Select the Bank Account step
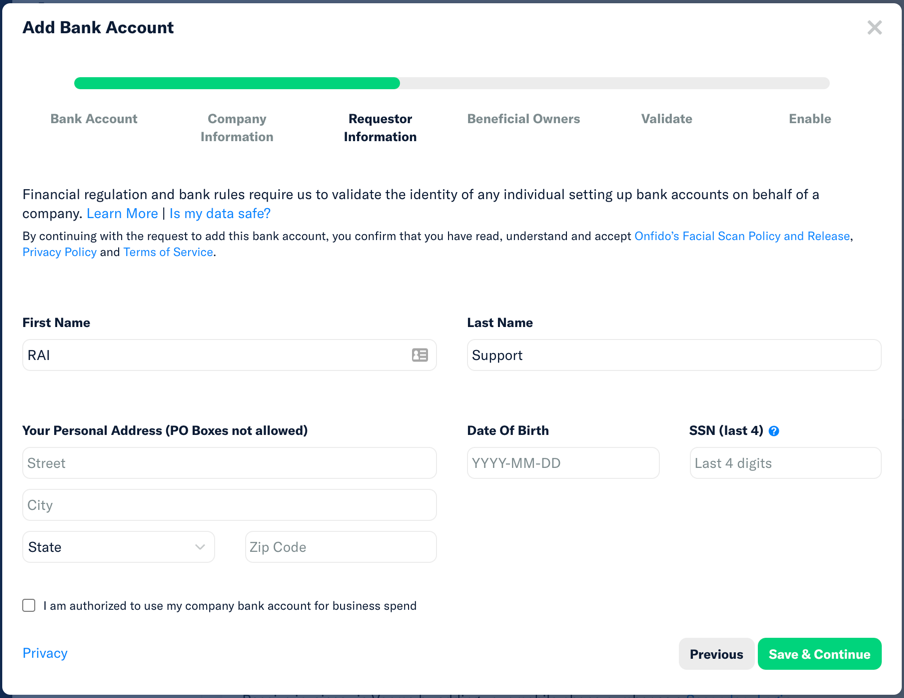 (93, 118)
